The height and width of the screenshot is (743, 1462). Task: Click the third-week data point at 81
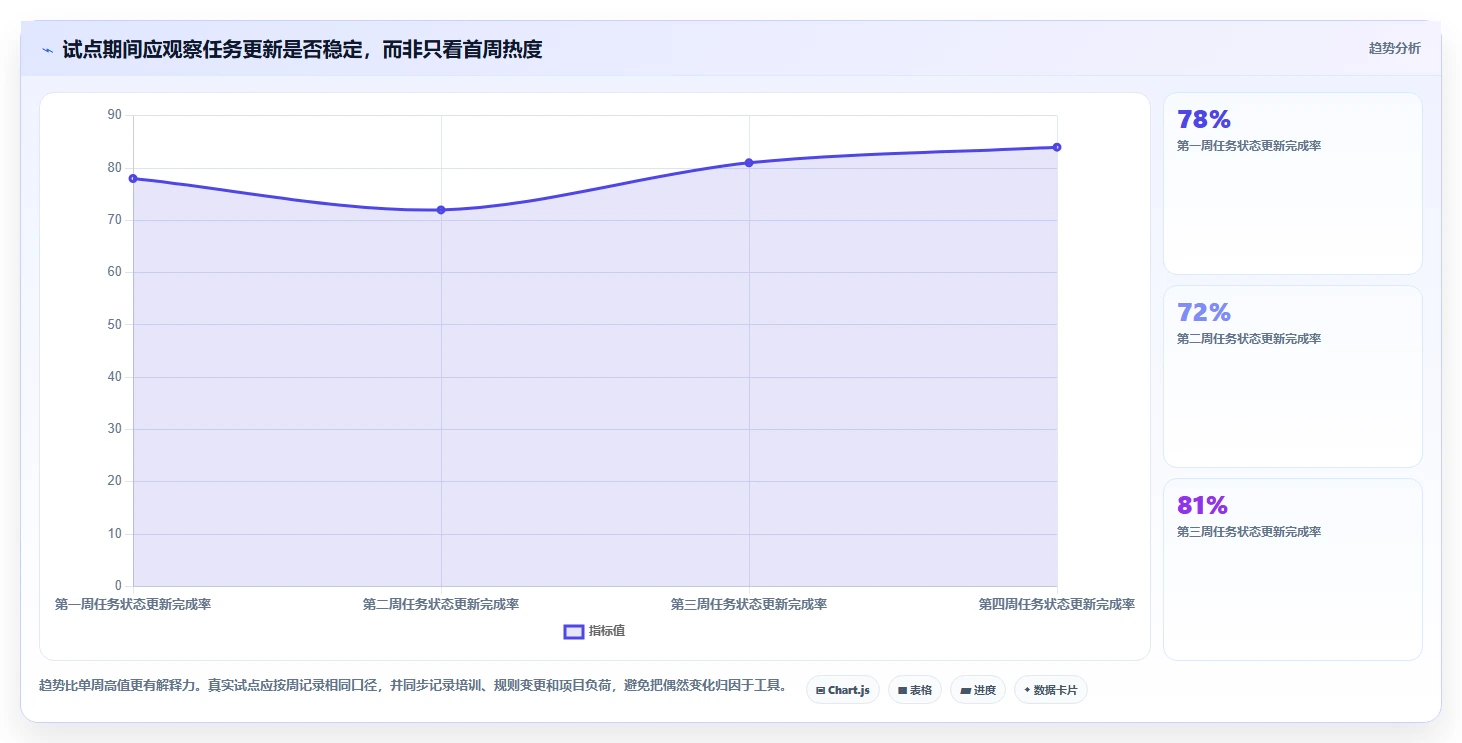[x=749, y=162]
